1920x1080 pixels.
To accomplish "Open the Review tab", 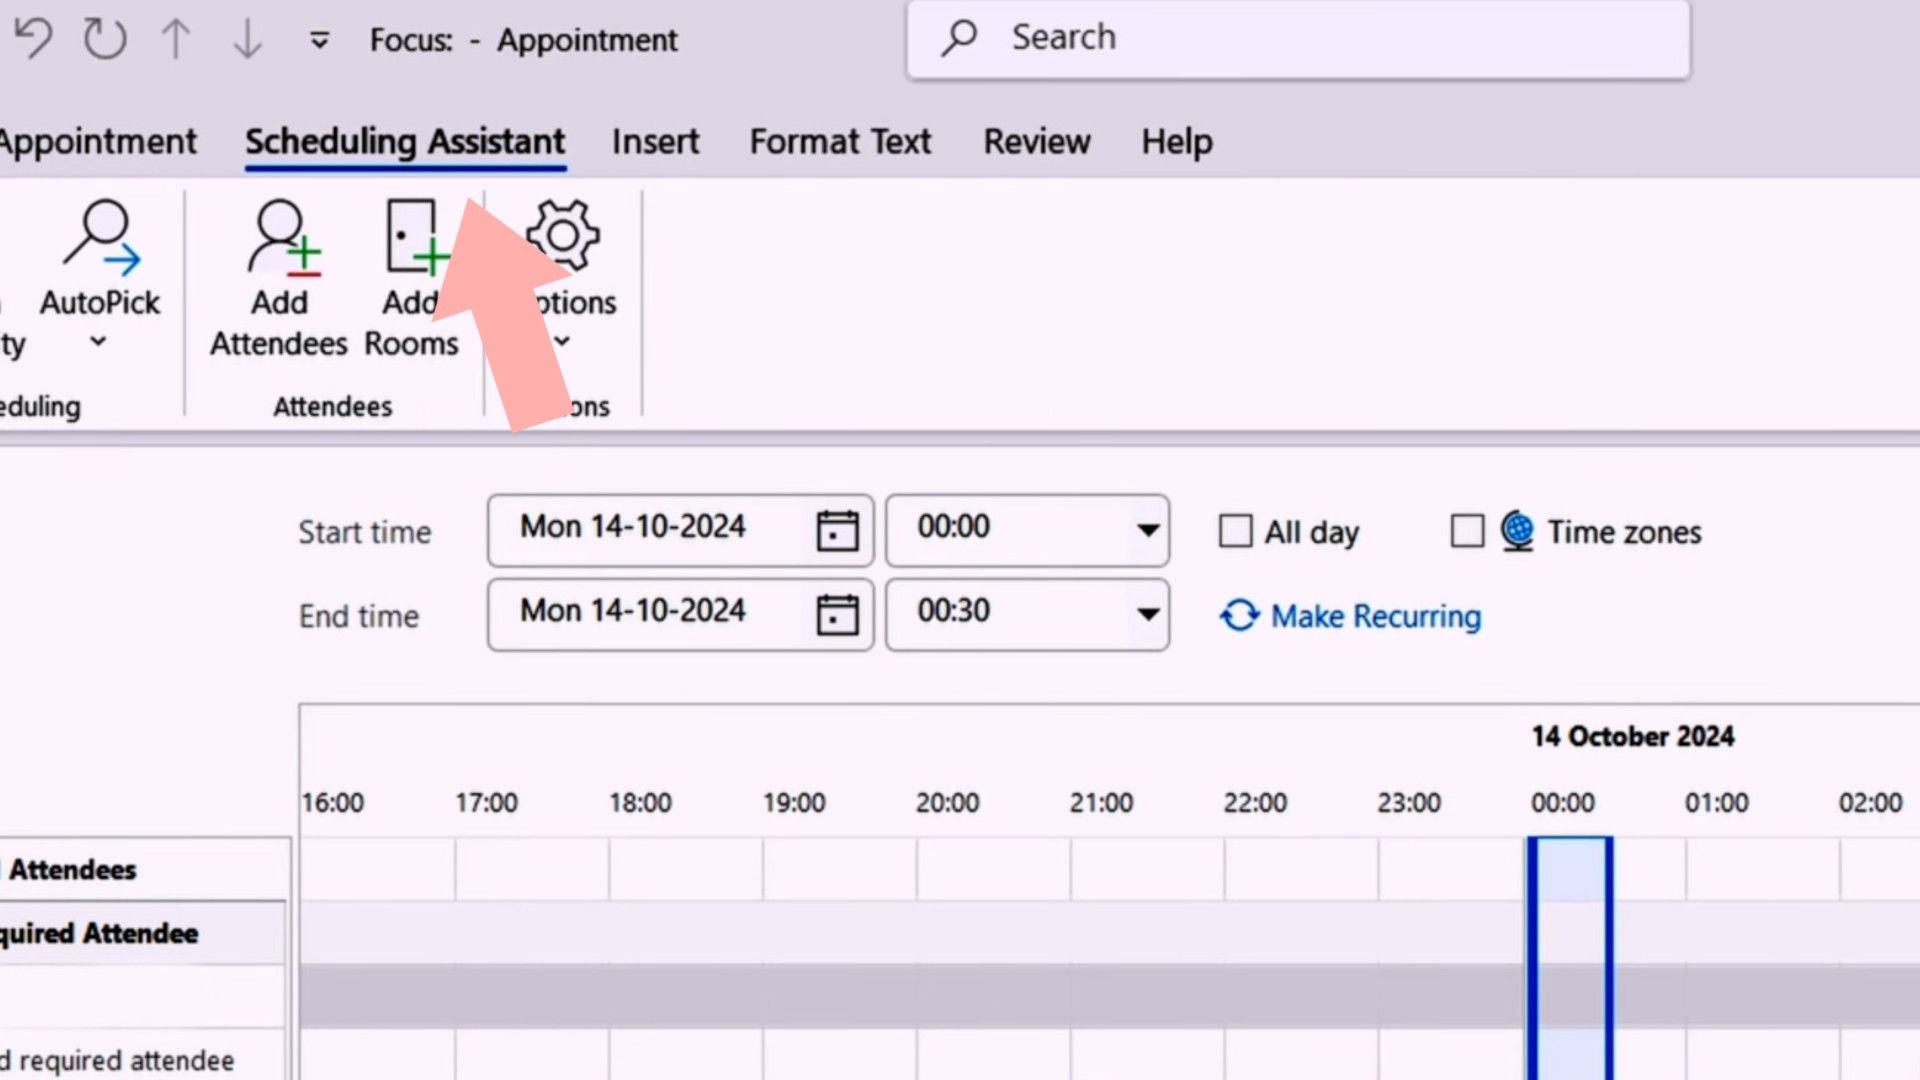I will [1036, 141].
